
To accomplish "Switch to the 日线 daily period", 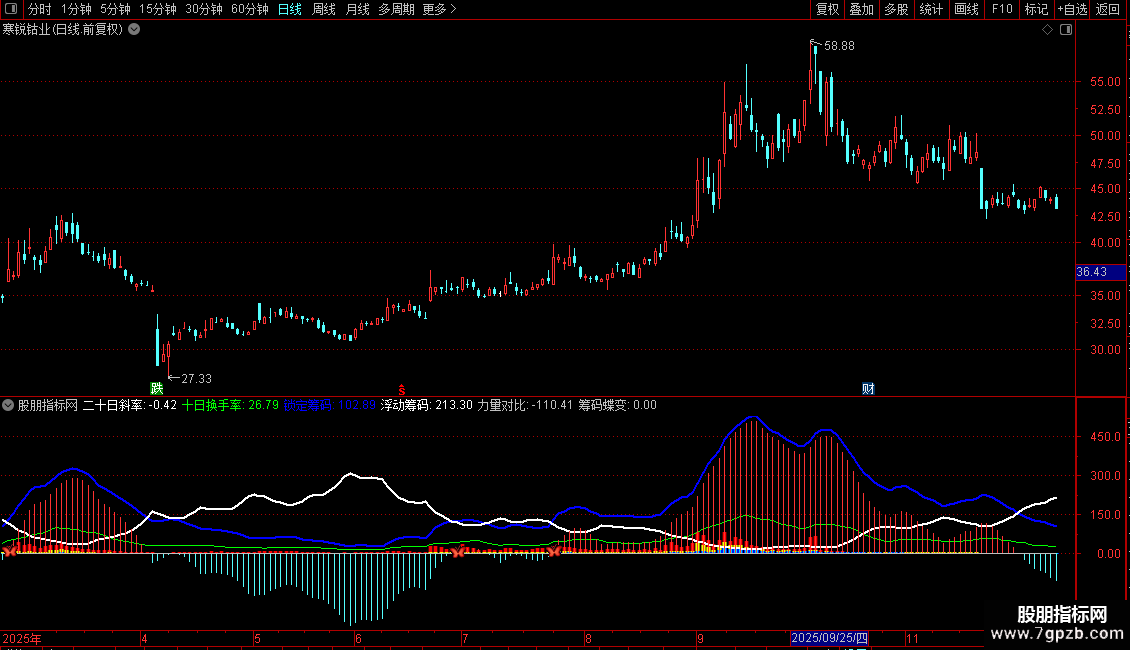I will click(289, 9).
